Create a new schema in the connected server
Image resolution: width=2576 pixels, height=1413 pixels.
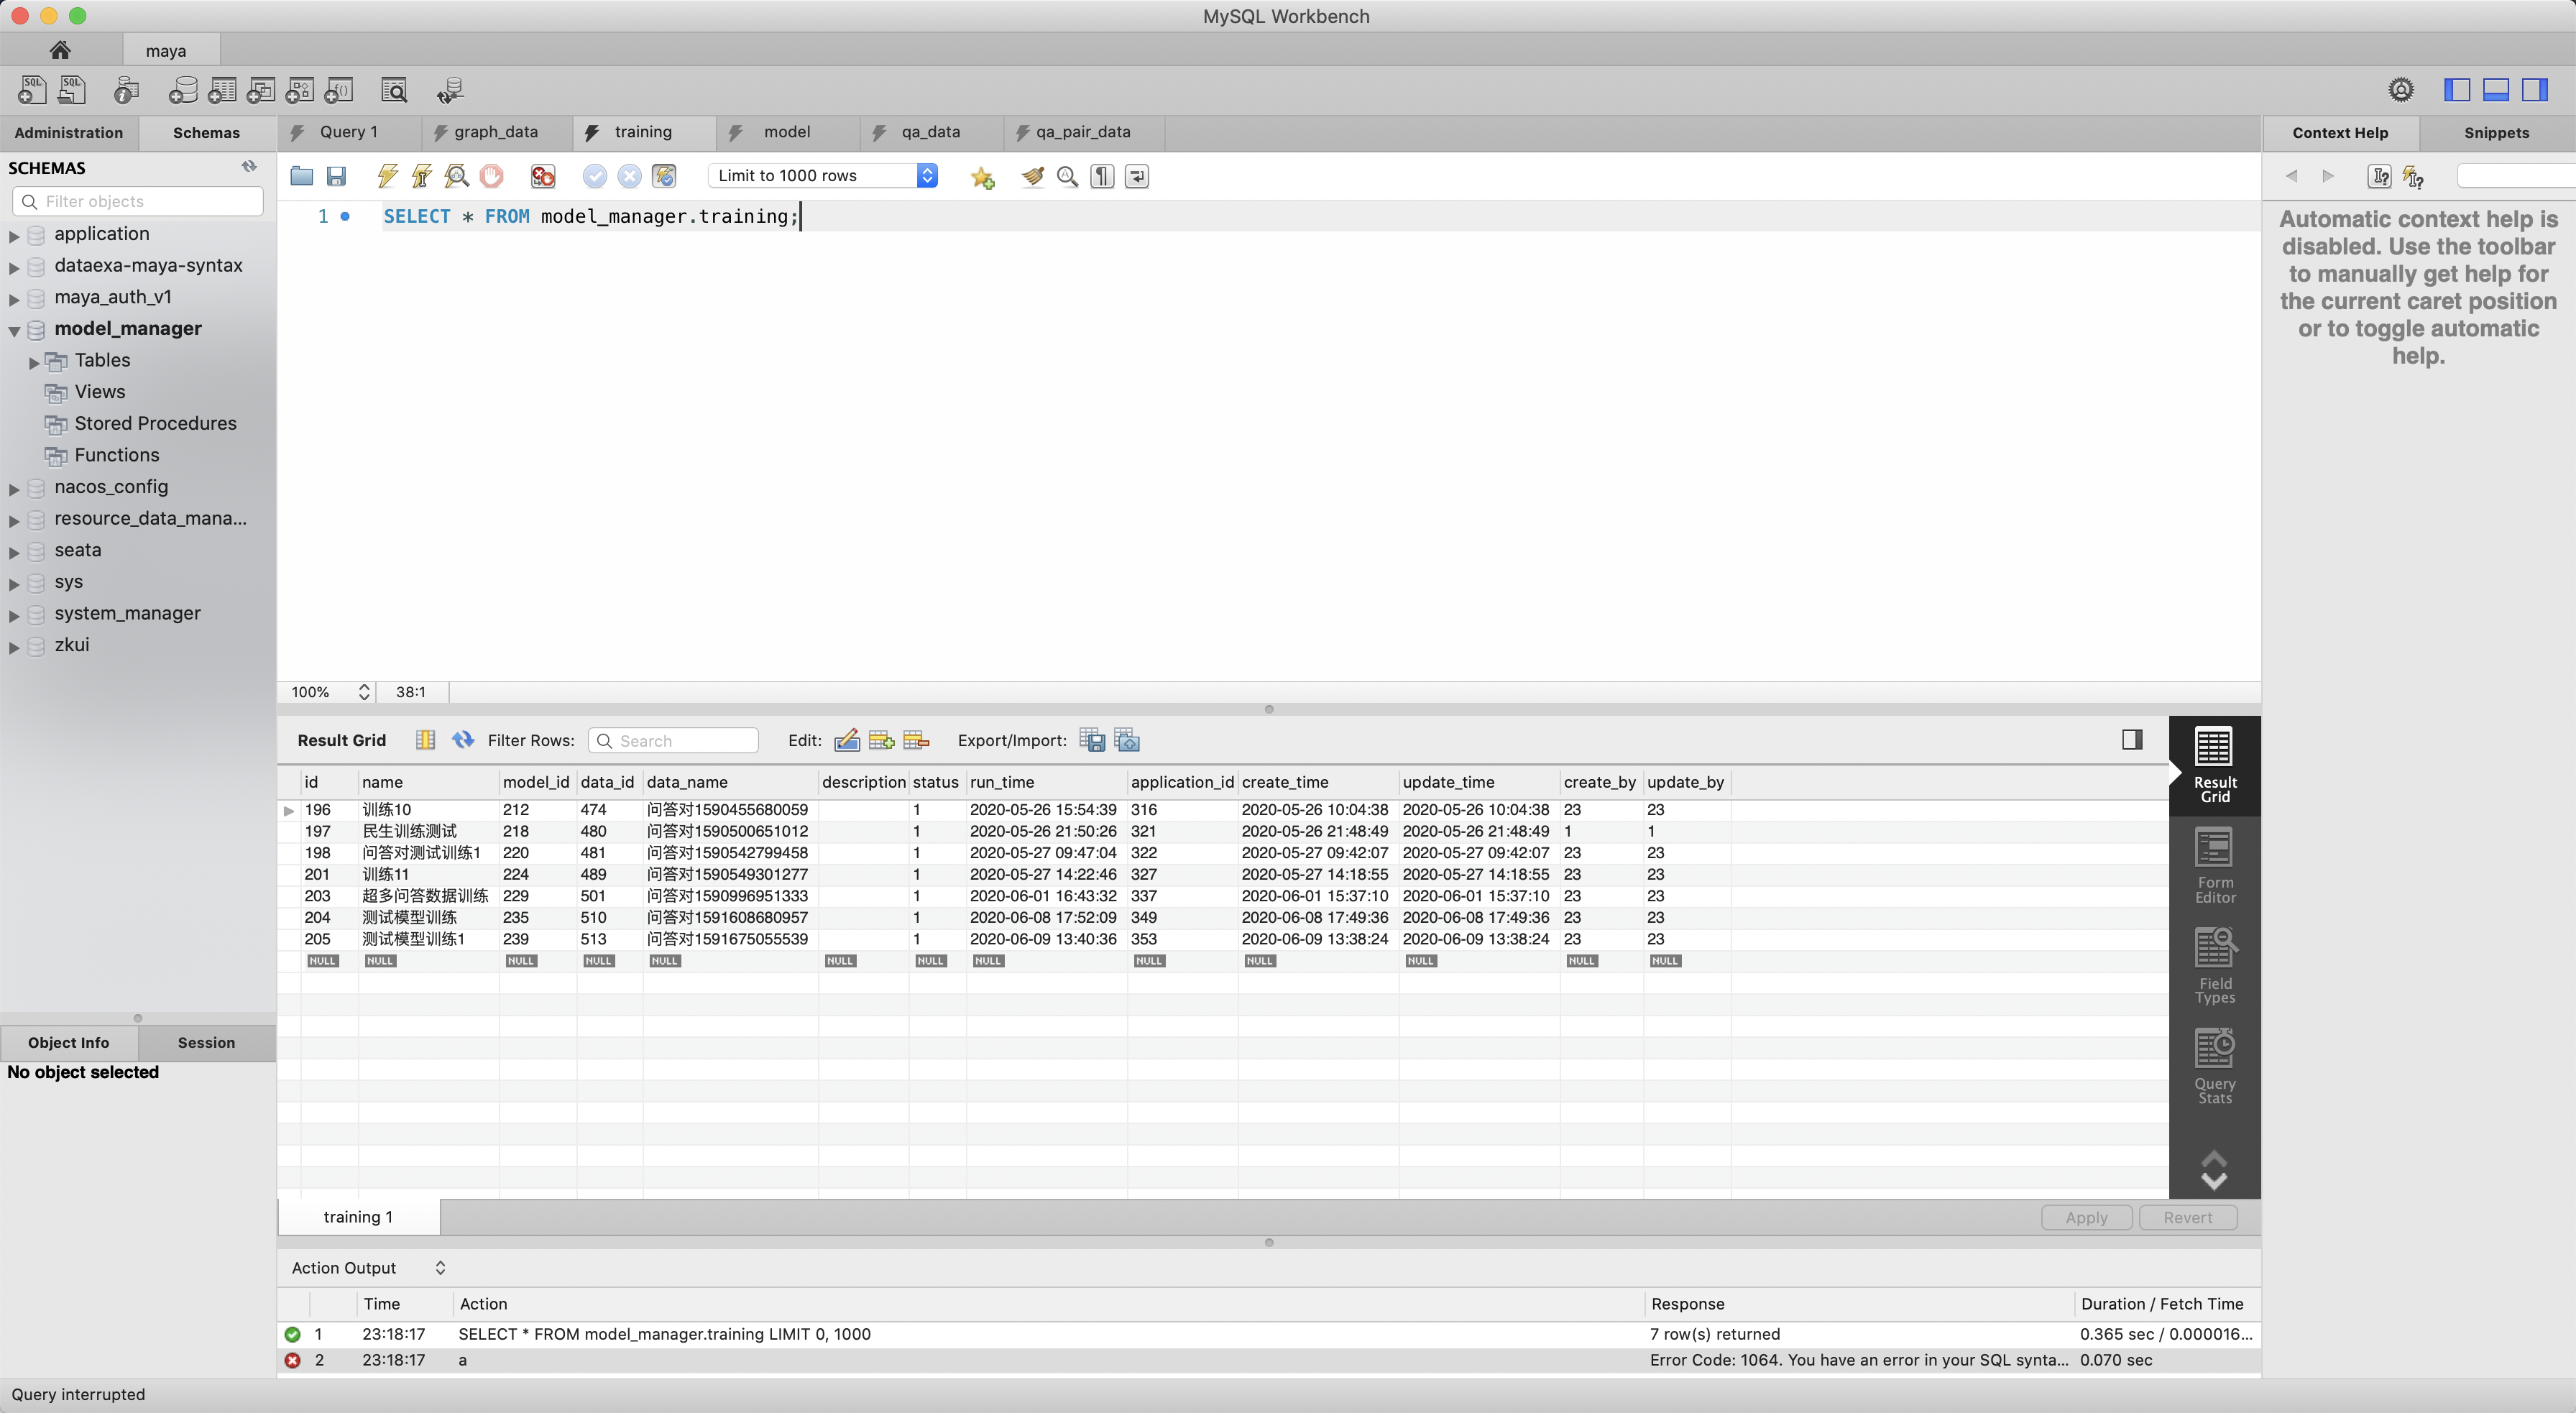184,90
